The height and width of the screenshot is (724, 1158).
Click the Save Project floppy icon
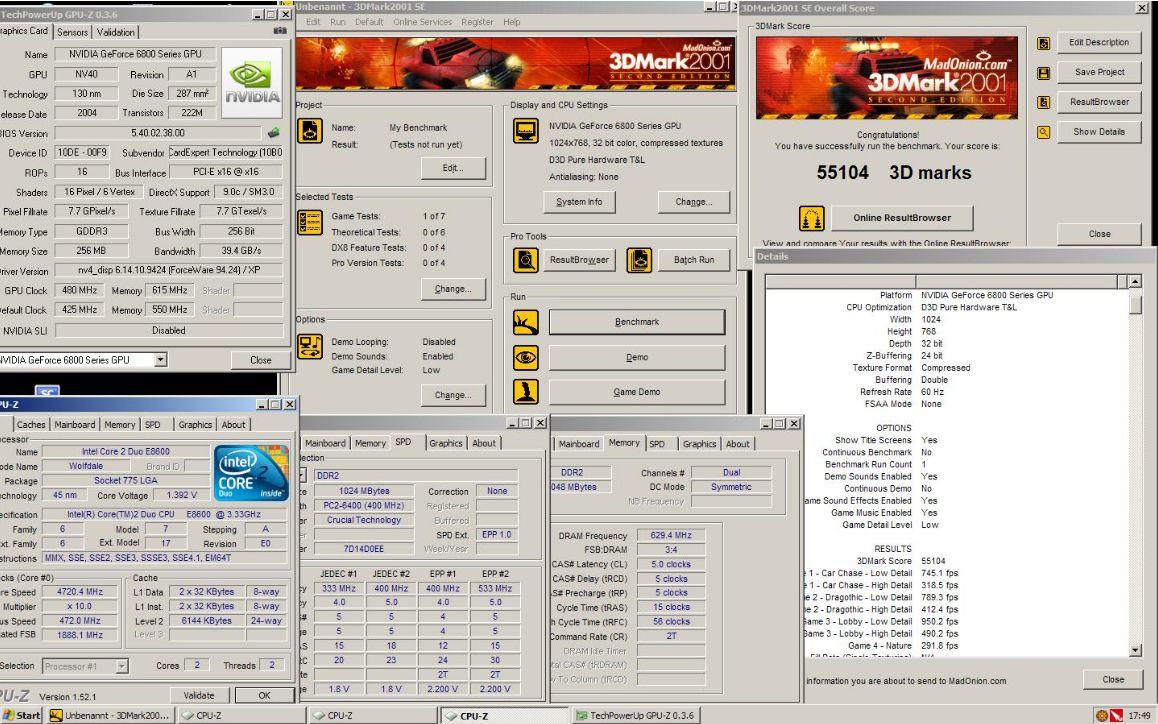coord(1044,73)
